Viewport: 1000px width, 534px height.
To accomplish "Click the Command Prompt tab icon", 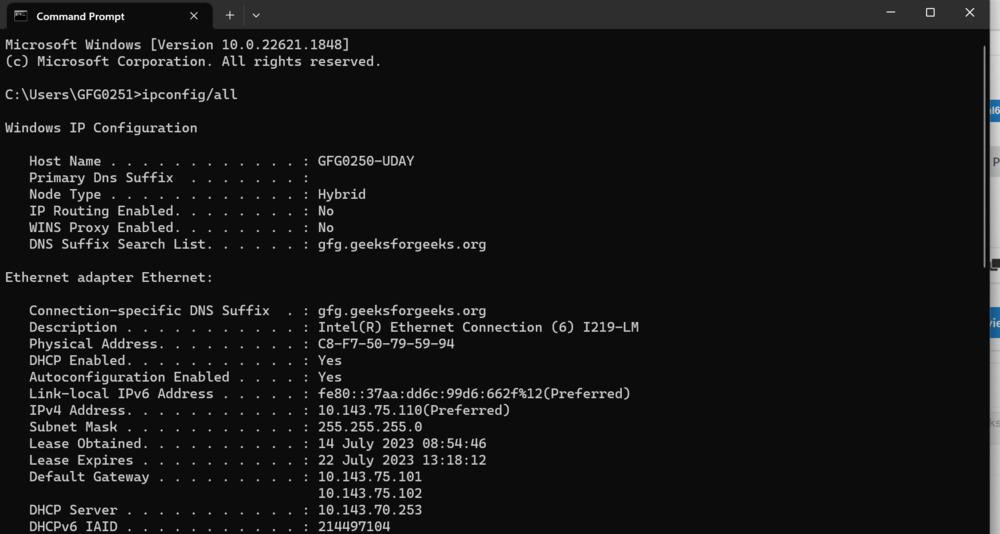I will [20, 15].
